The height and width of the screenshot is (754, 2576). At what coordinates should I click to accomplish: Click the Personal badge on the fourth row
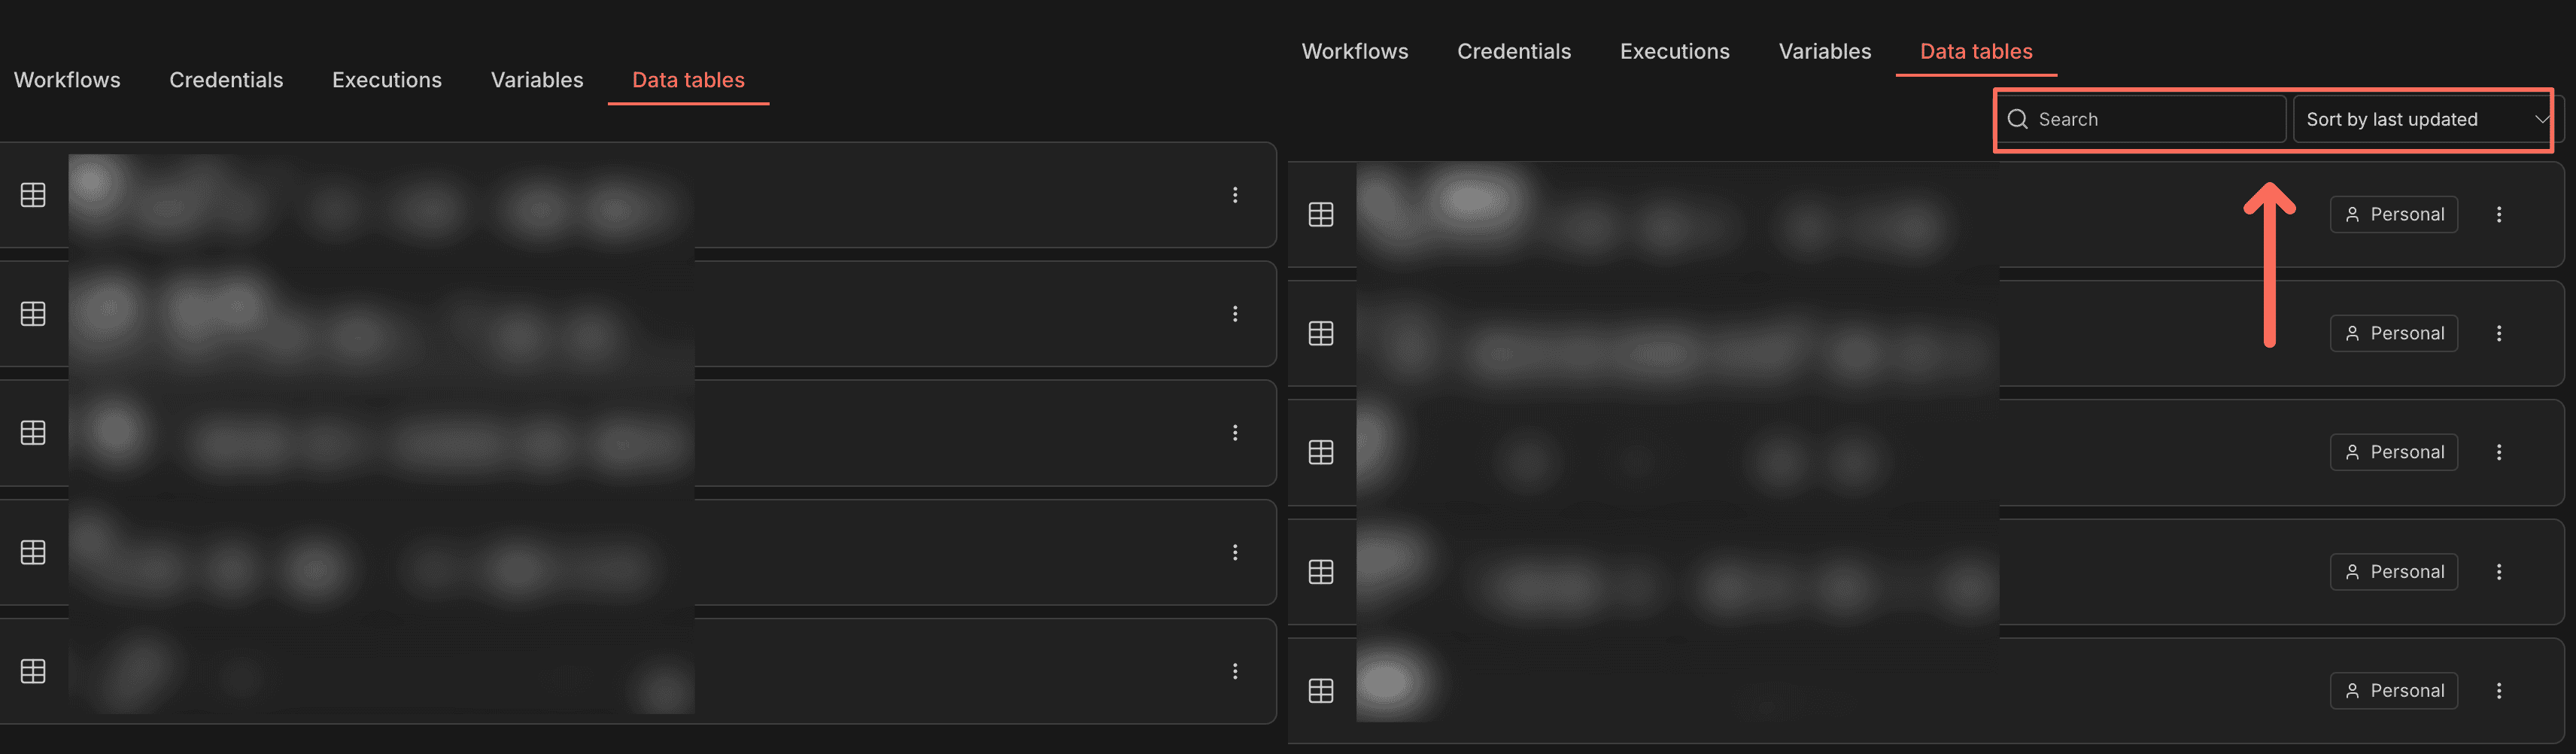[x=2393, y=572]
